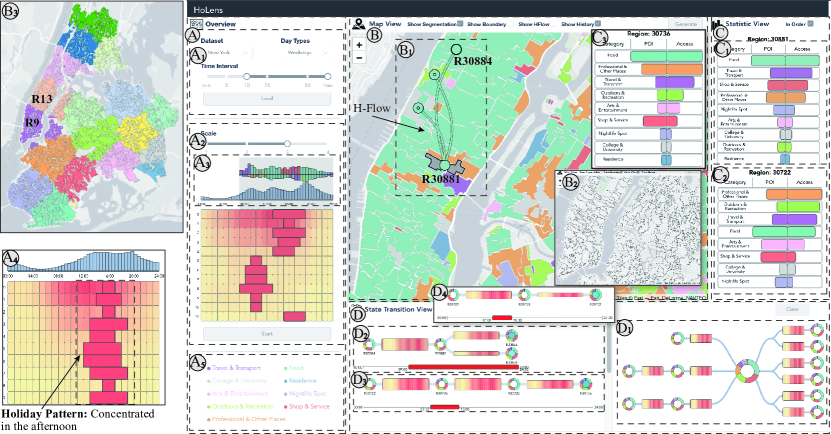This screenshot has height=434, width=831.
Task: Click College & University legend entry
Action: pos(236,380)
